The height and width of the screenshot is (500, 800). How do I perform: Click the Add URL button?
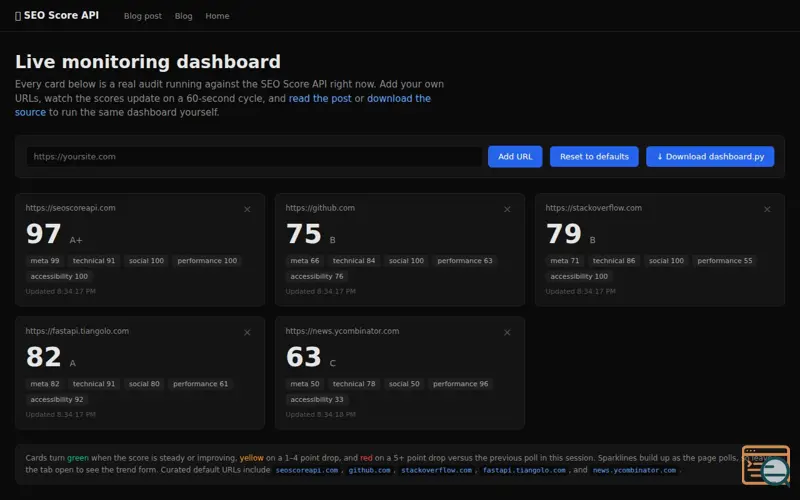click(x=515, y=157)
